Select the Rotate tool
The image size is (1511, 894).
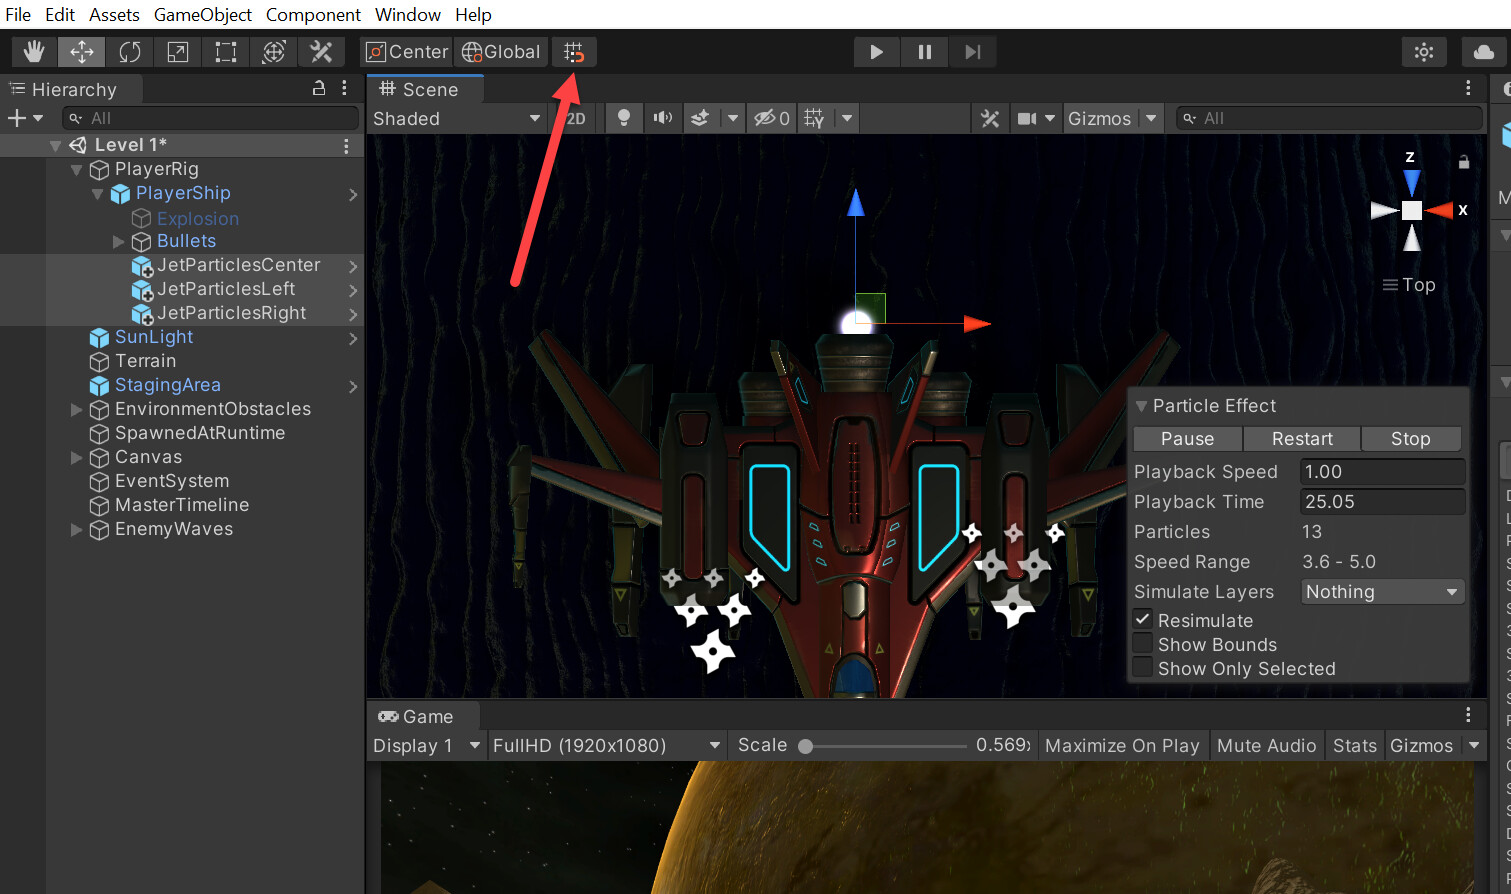coord(129,51)
